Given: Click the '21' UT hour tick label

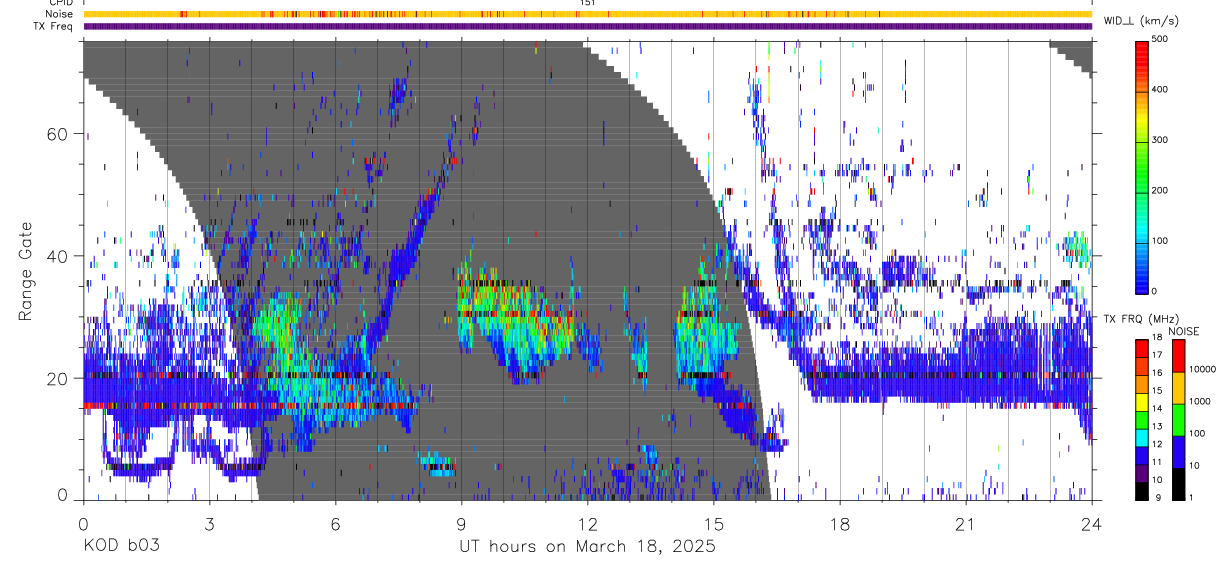Looking at the screenshot, I should pyautogui.click(x=965, y=524).
